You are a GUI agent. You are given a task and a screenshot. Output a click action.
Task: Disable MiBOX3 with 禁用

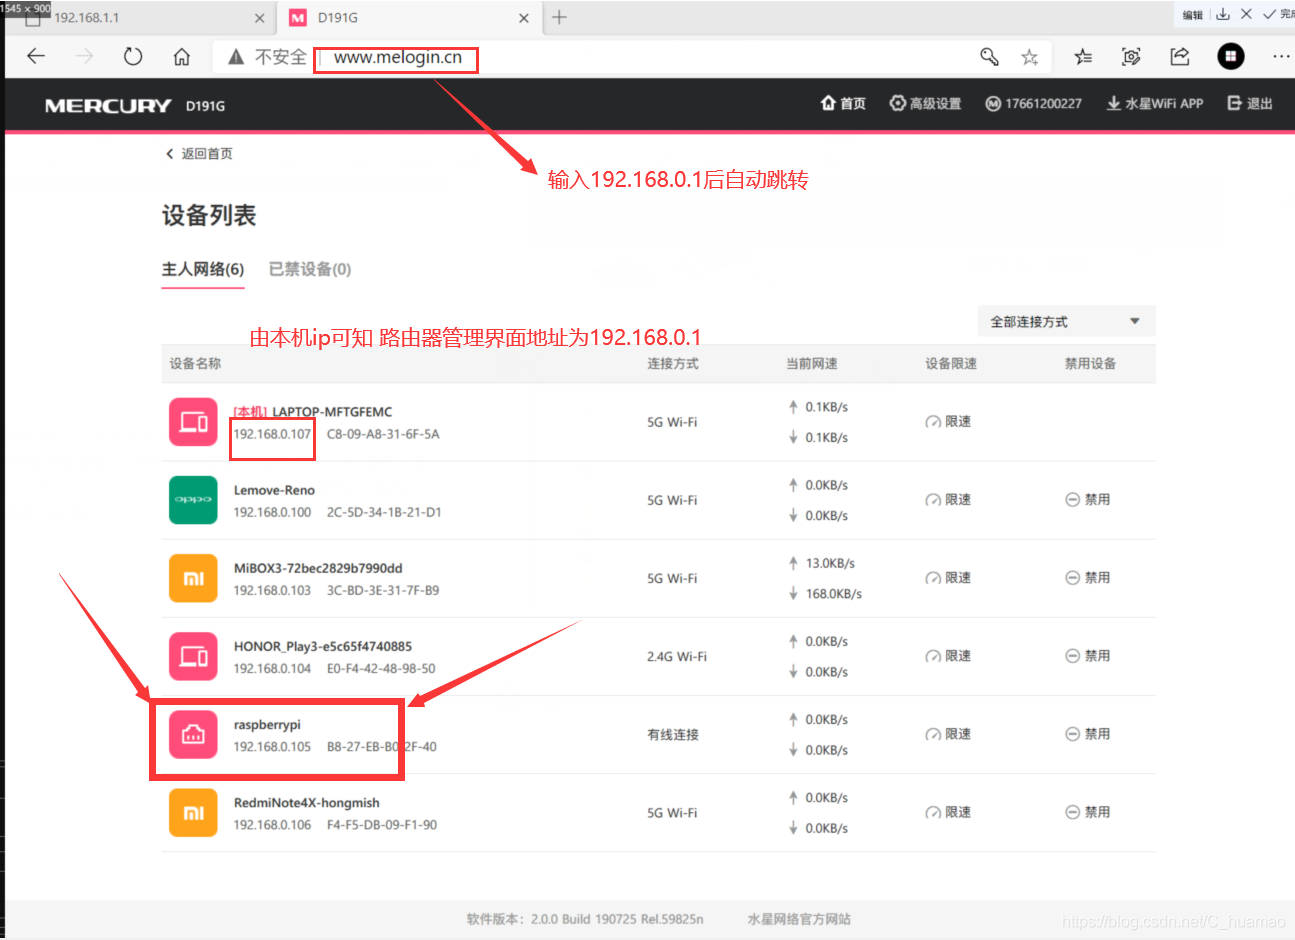pos(1088,578)
